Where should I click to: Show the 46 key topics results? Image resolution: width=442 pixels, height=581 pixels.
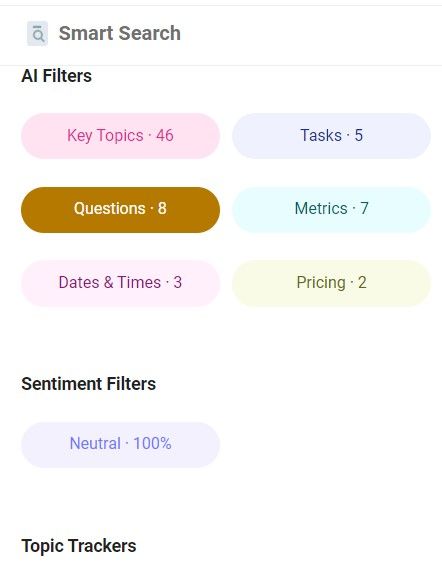coord(120,136)
